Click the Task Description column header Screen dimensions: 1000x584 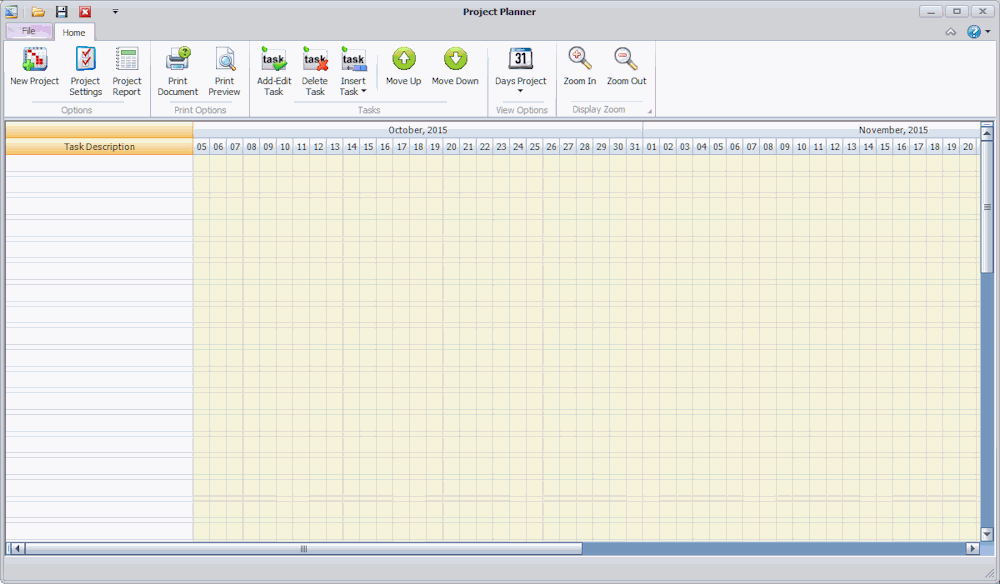(99, 147)
